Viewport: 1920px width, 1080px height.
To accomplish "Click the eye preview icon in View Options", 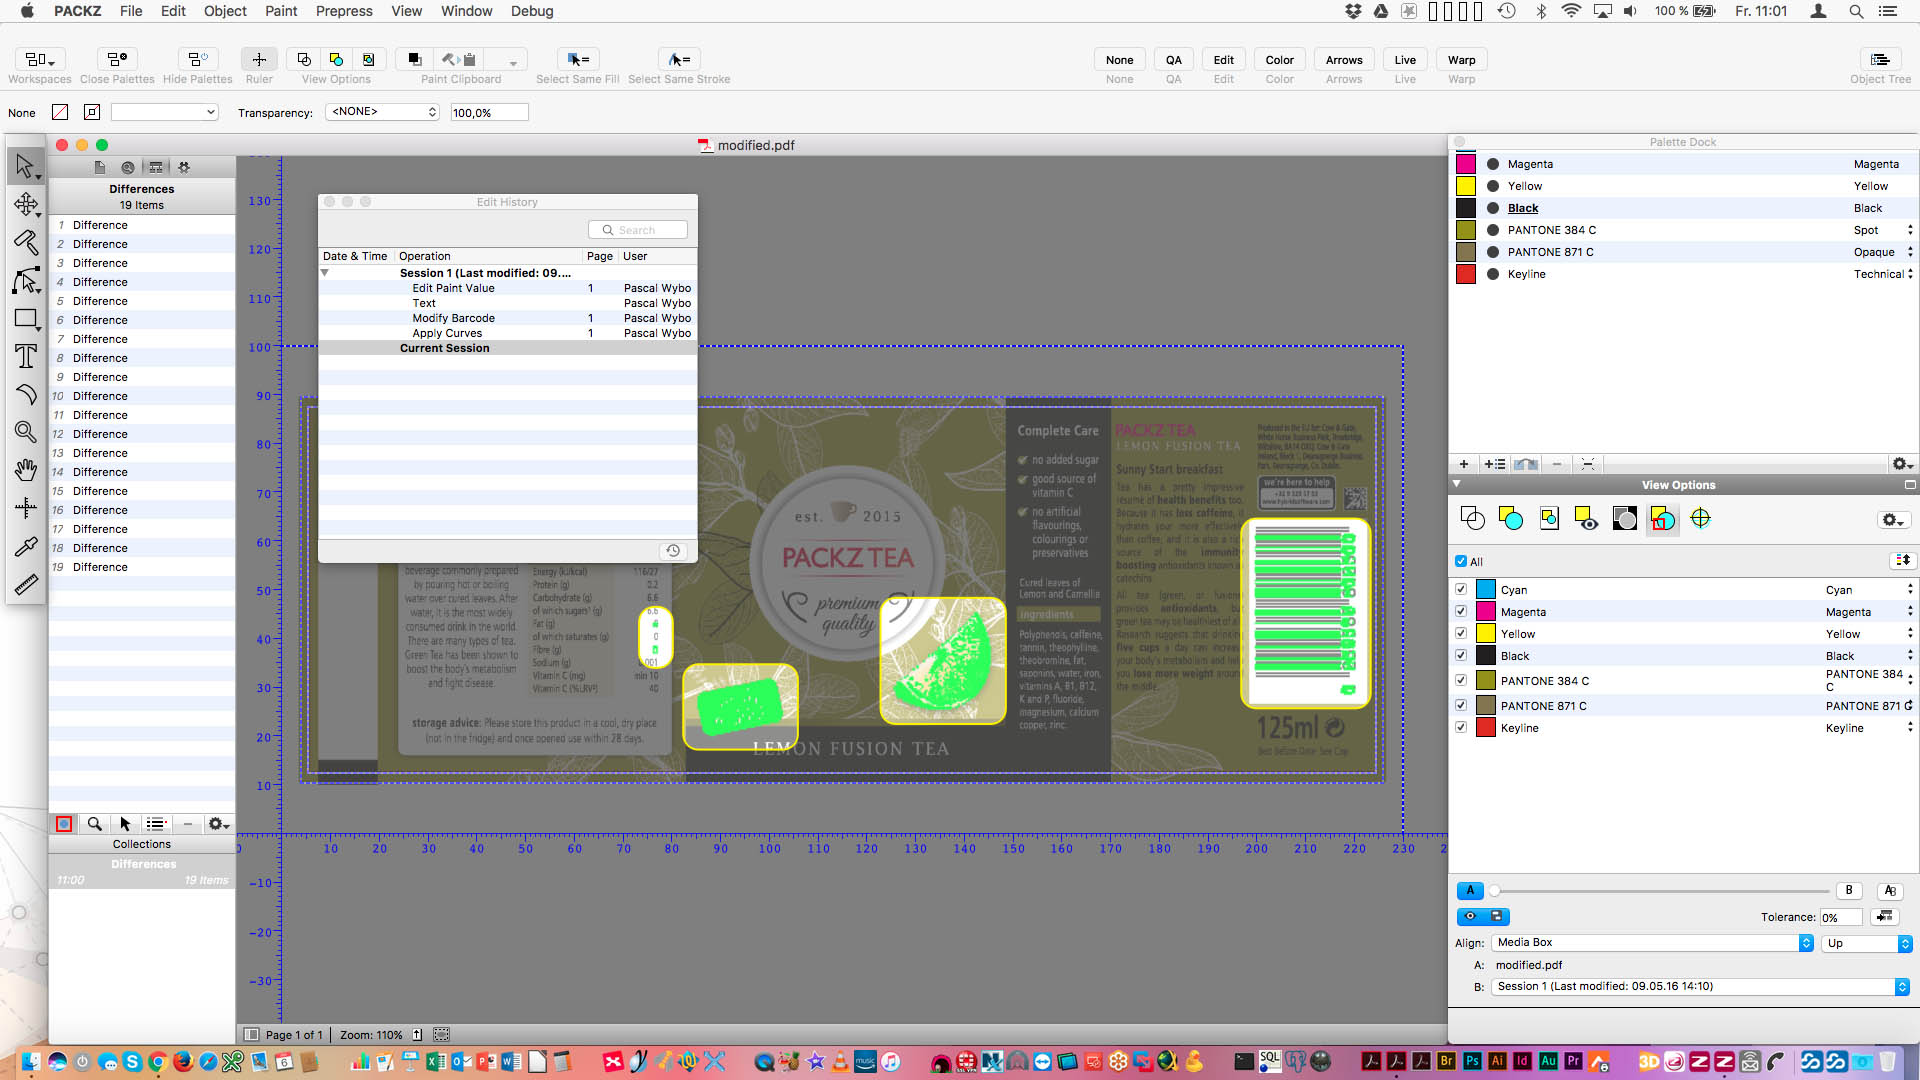I will pos(1587,518).
